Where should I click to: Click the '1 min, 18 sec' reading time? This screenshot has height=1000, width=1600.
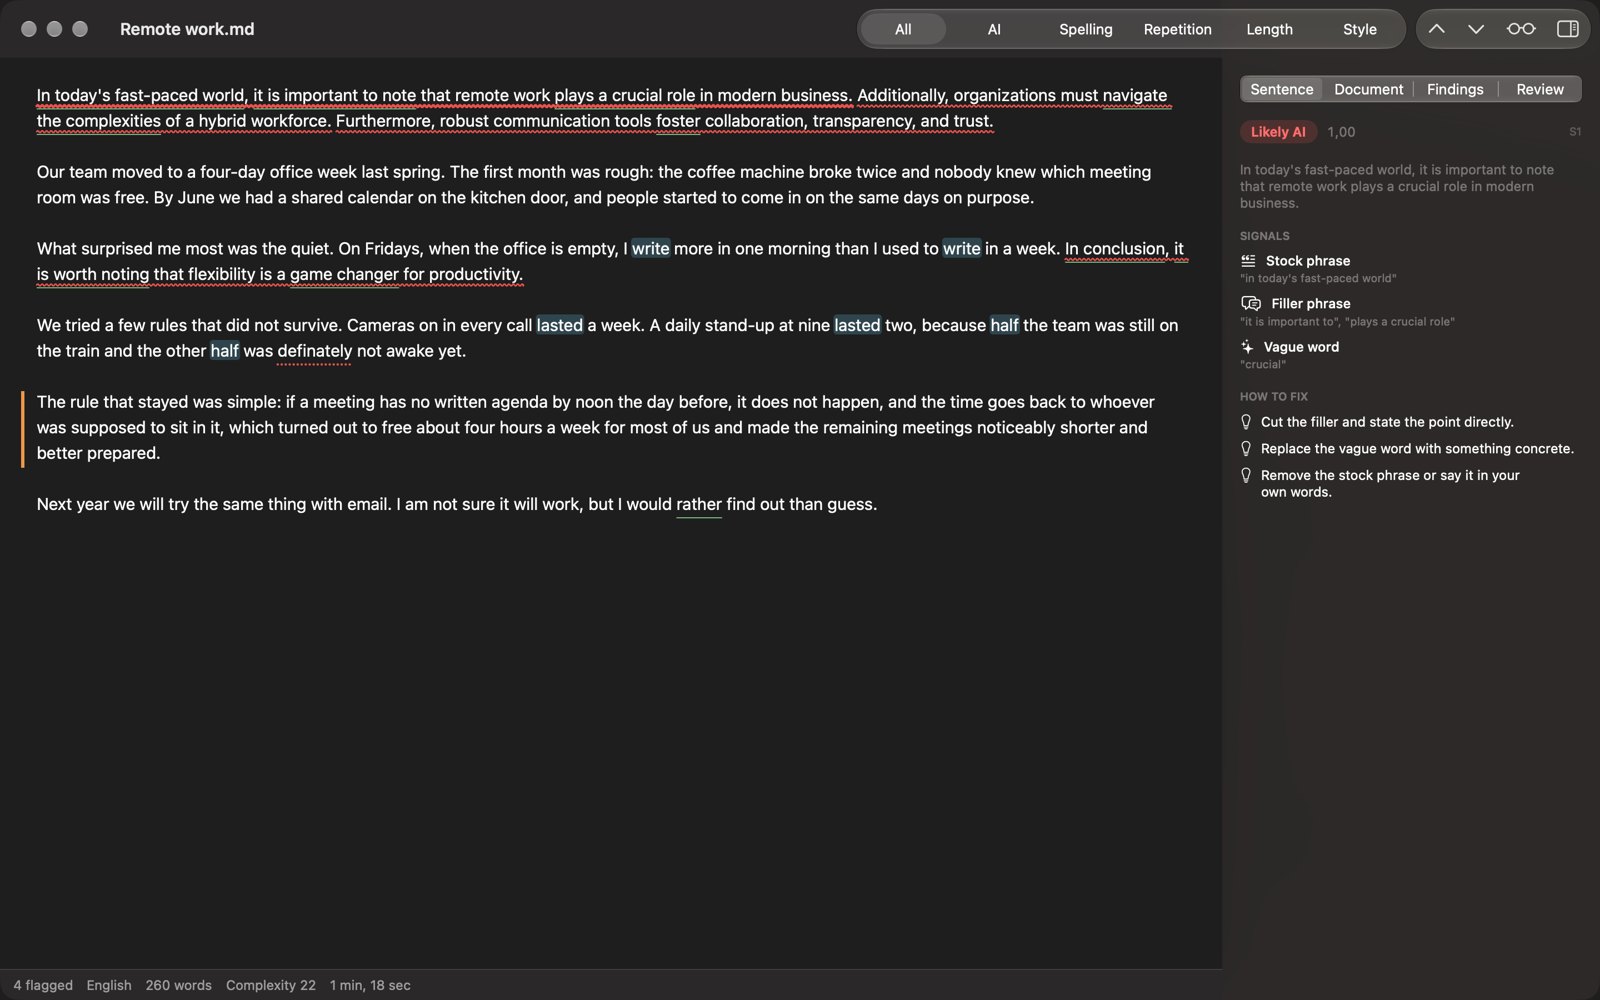[x=370, y=985]
